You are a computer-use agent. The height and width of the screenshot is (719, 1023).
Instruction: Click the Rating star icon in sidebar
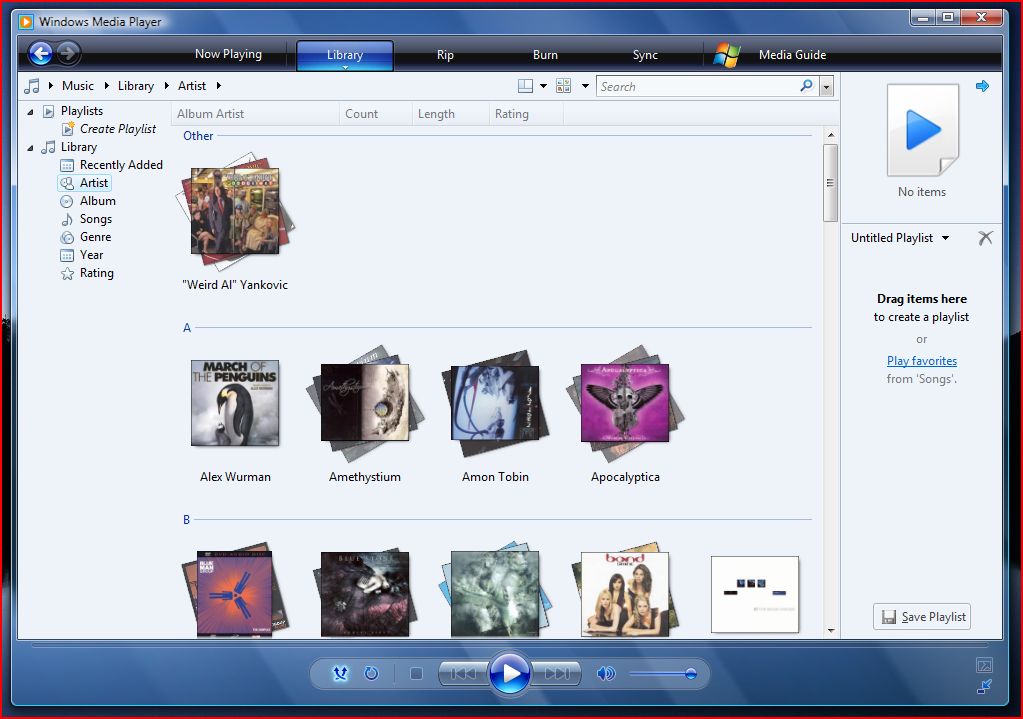67,273
